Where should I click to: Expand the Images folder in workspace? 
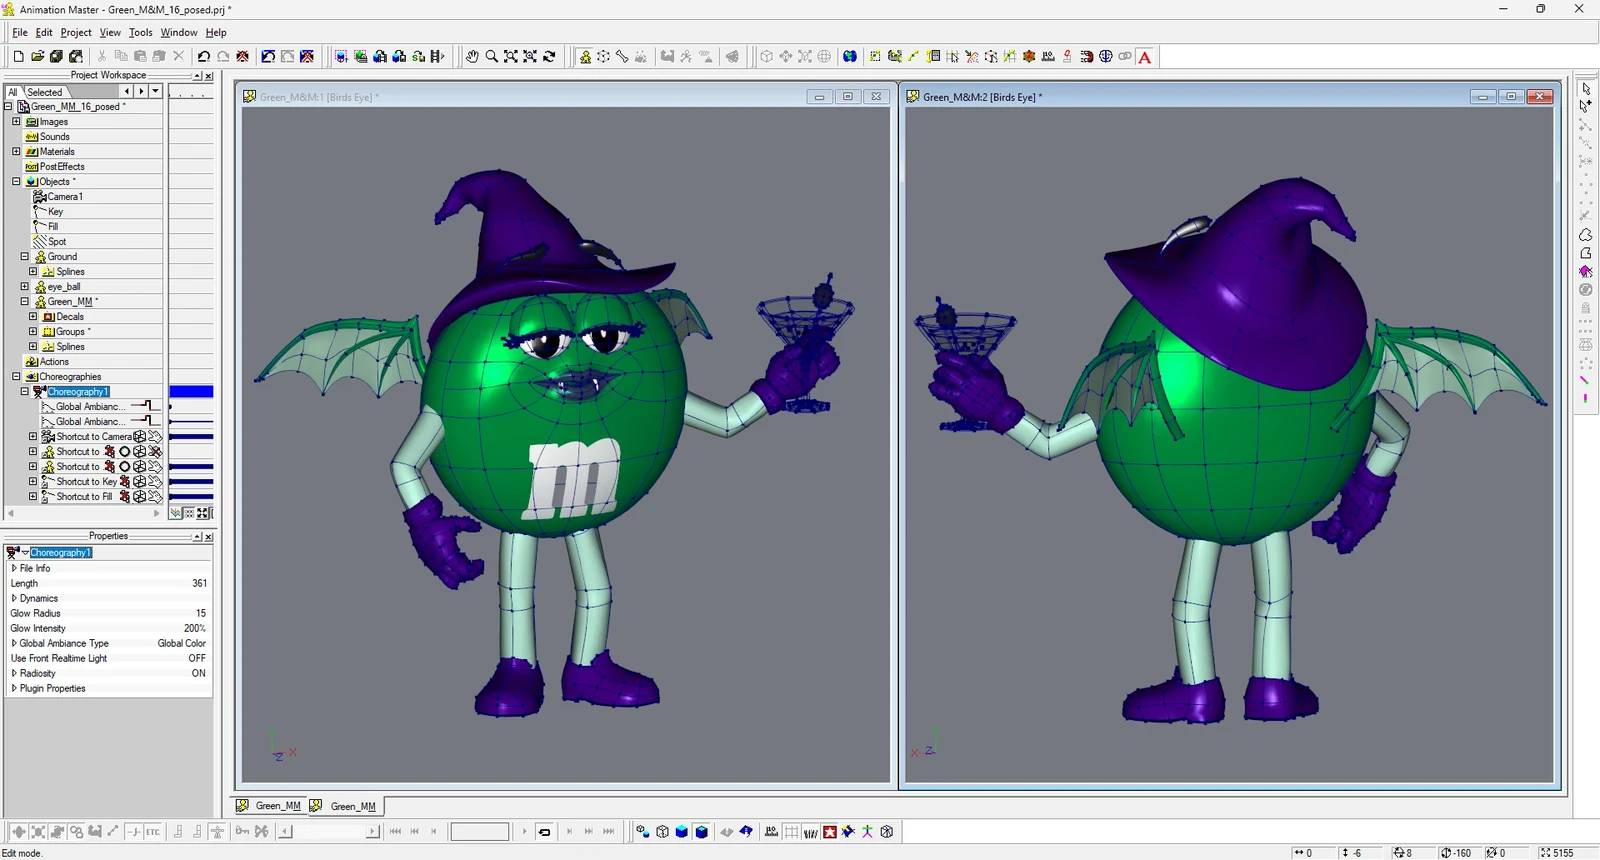16,122
